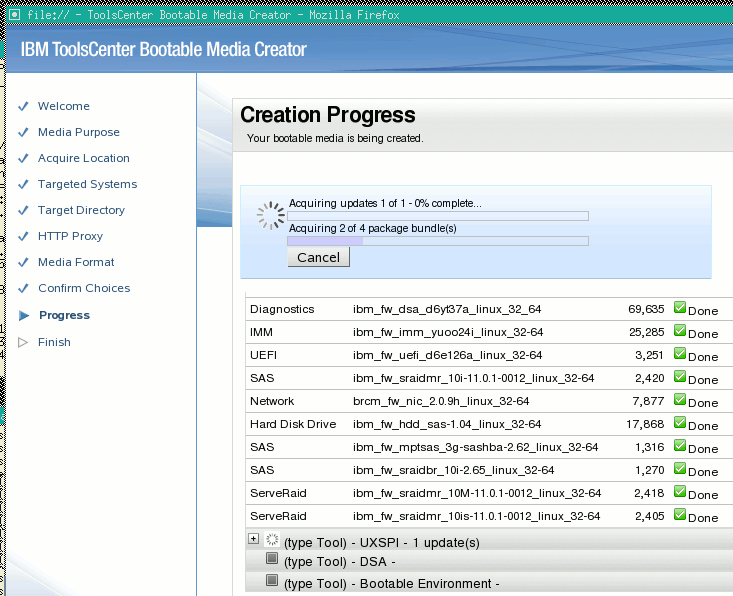733x596 pixels.
Task: Click ibm_fw_dsa_d6yt37a_linux_32_64 file name
Action: [x=447, y=309]
